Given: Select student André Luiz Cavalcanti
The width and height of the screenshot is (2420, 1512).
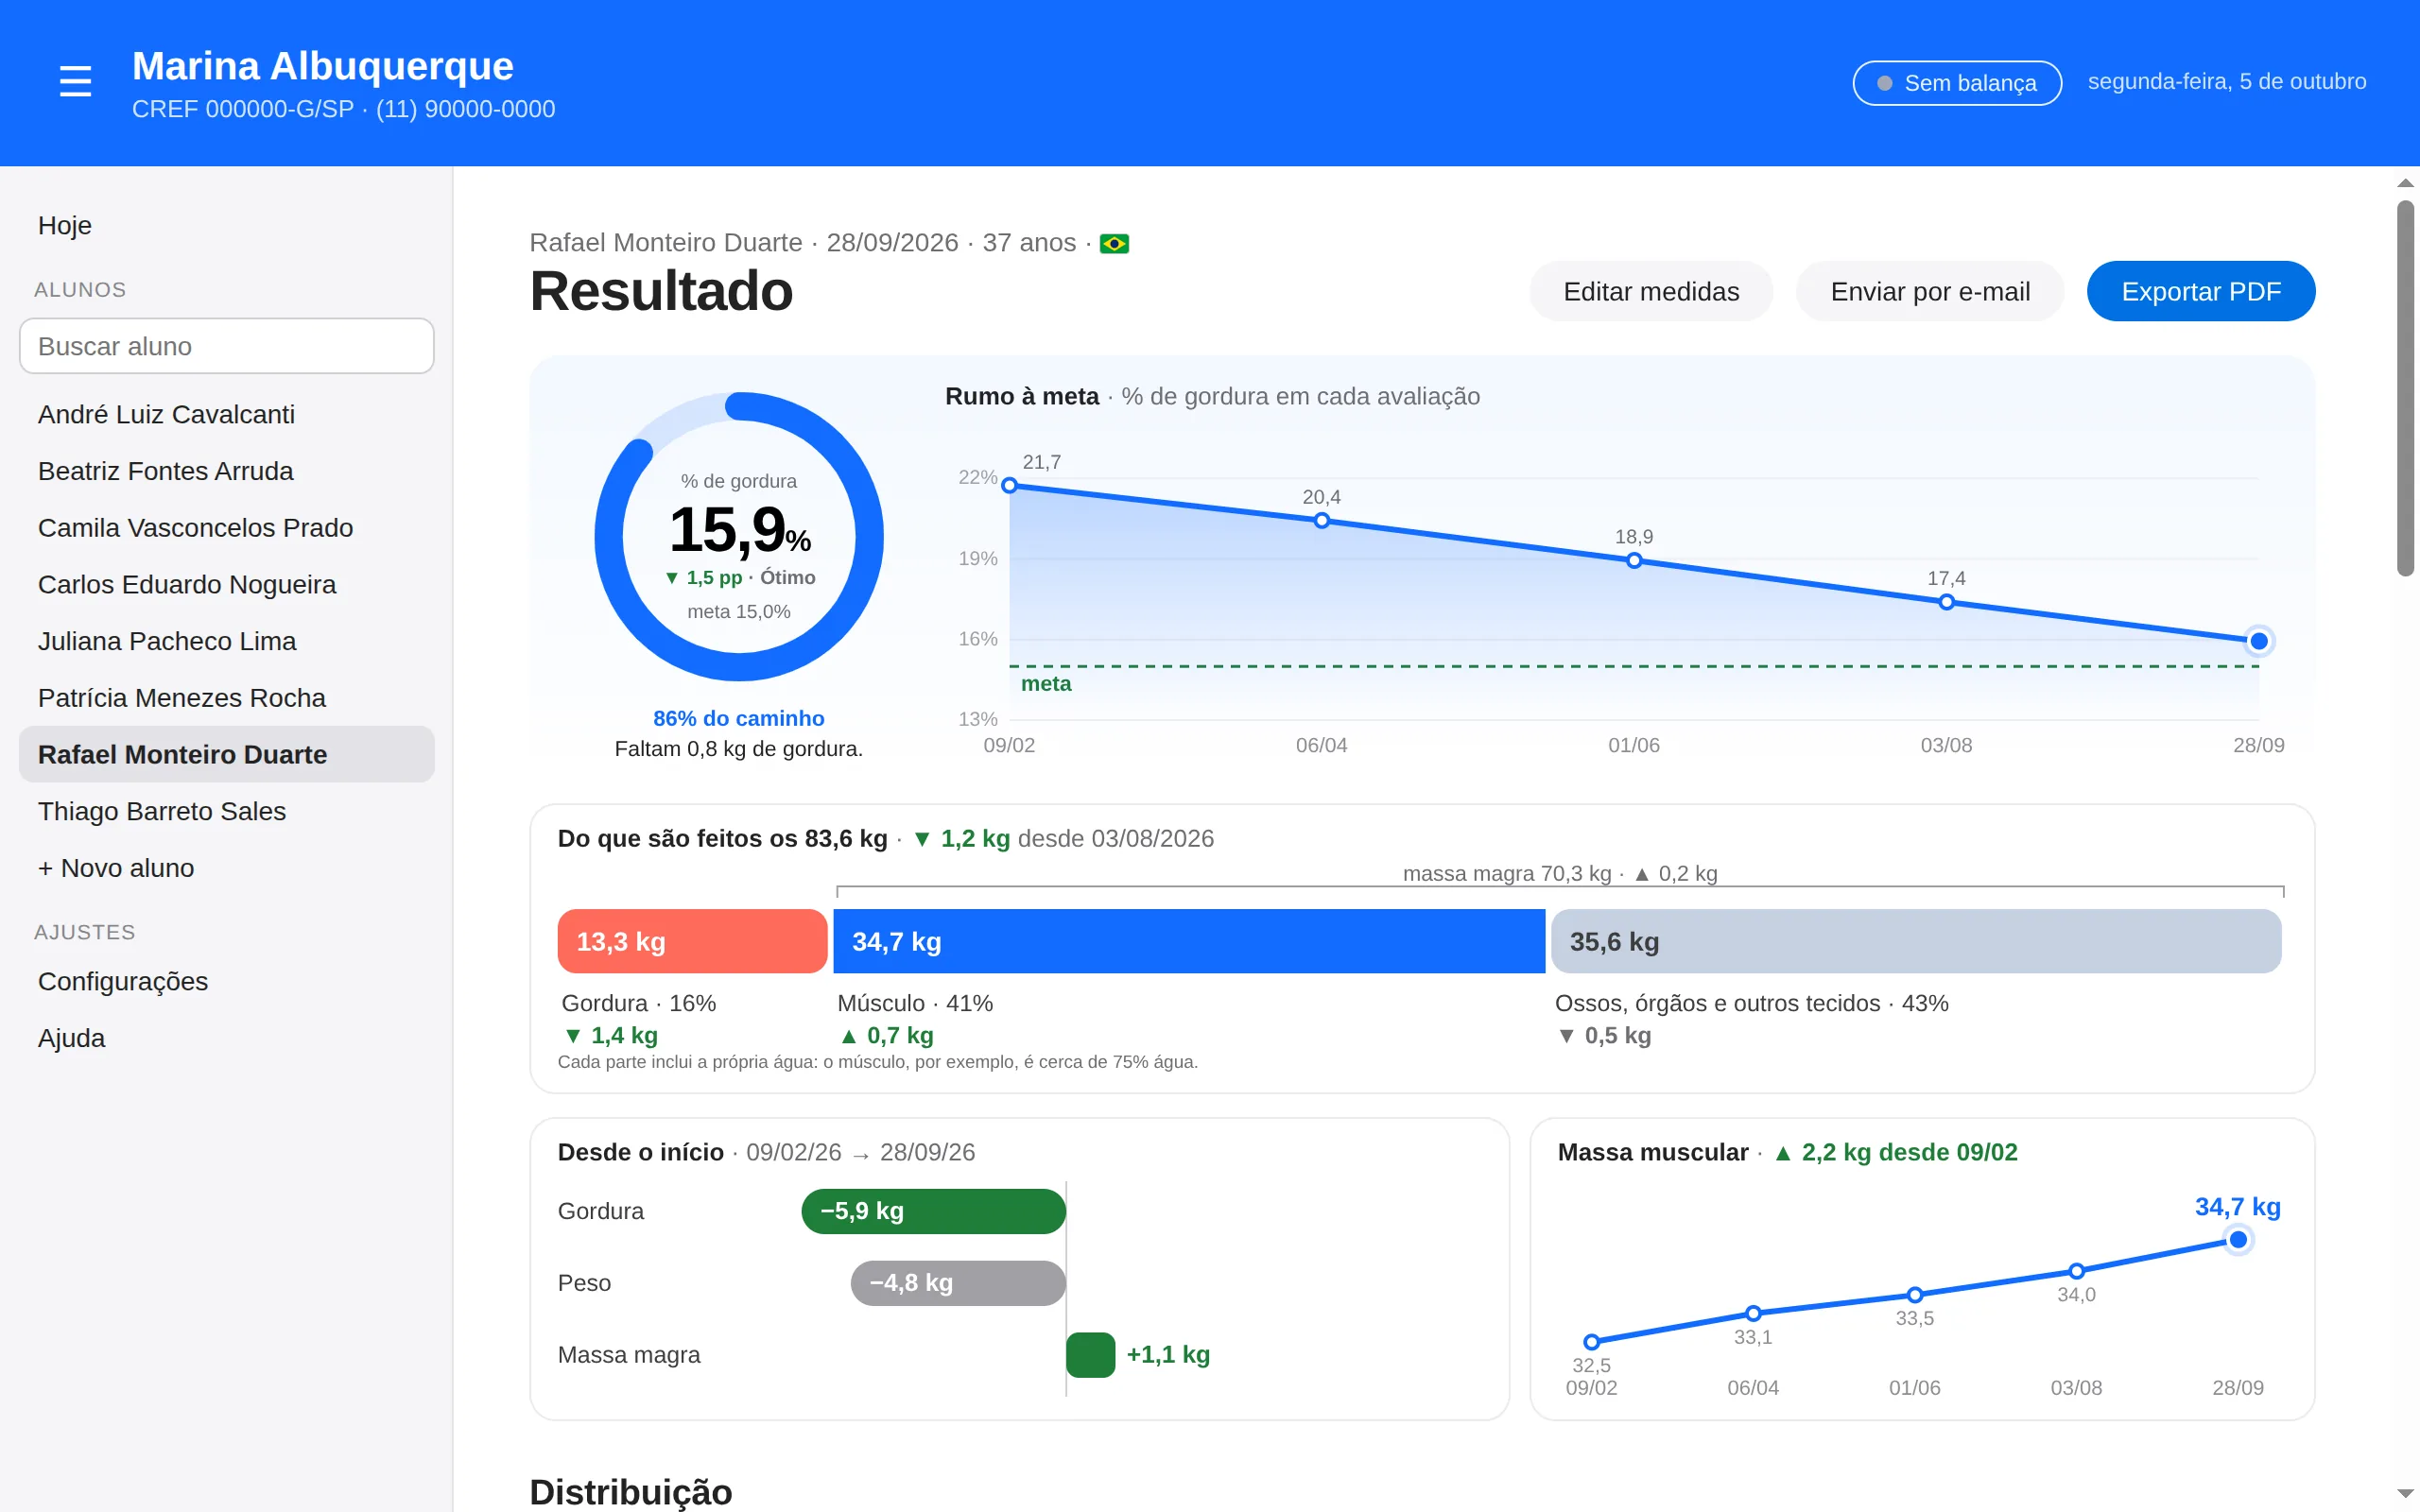Looking at the screenshot, I should coord(226,414).
